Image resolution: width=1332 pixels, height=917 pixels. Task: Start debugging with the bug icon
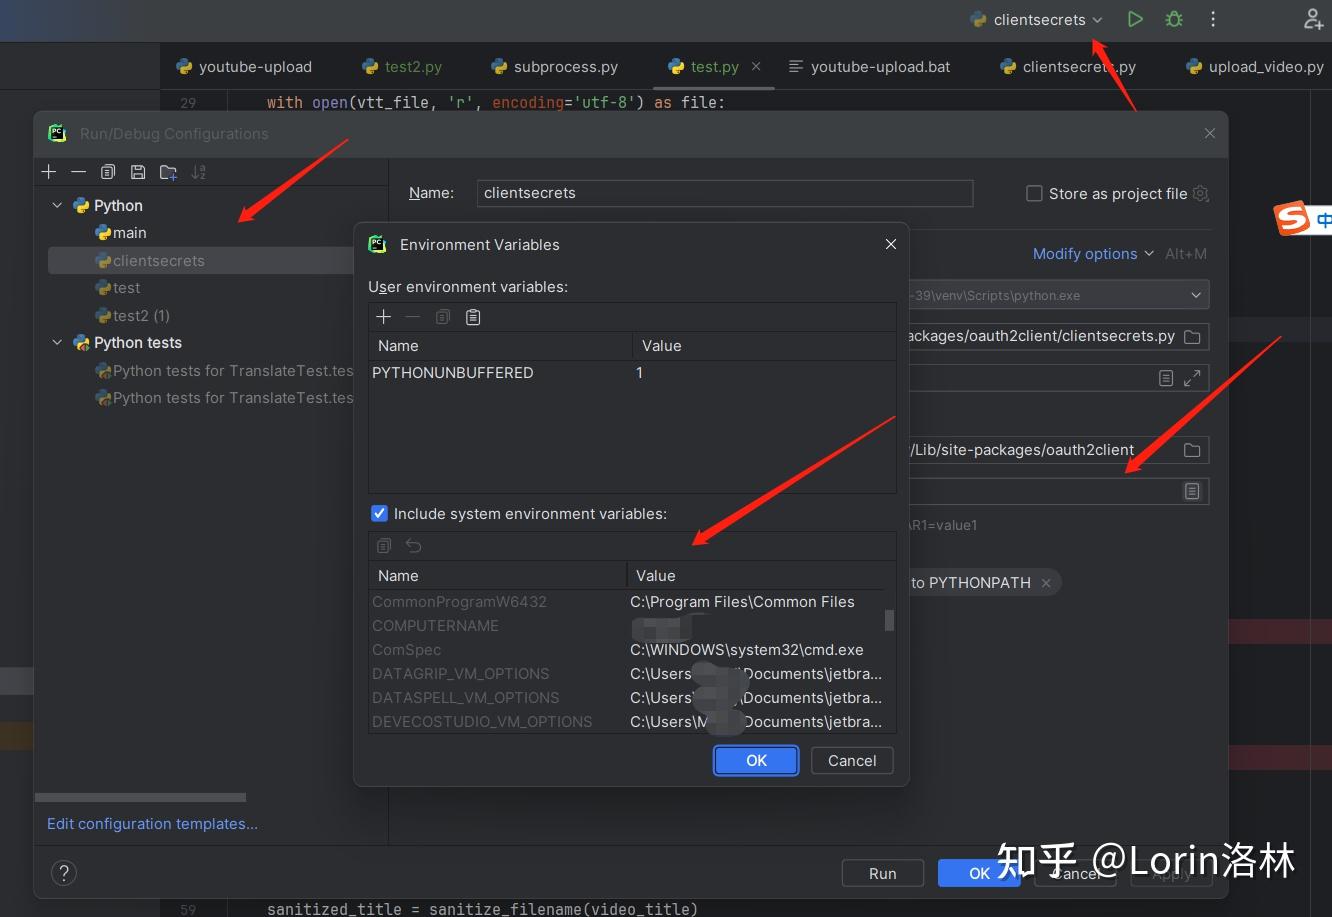coord(1174,19)
